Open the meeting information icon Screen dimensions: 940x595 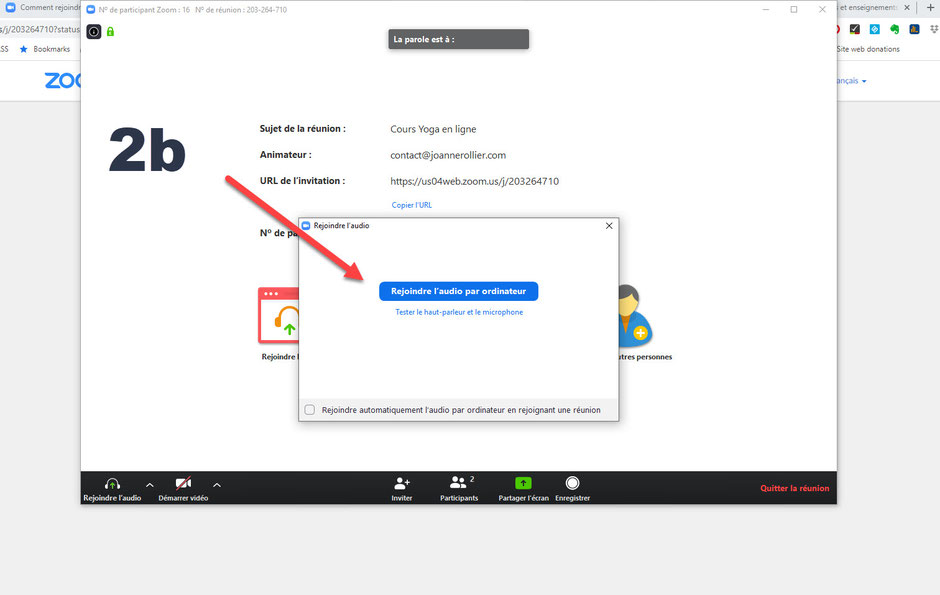tap(94, 32)
